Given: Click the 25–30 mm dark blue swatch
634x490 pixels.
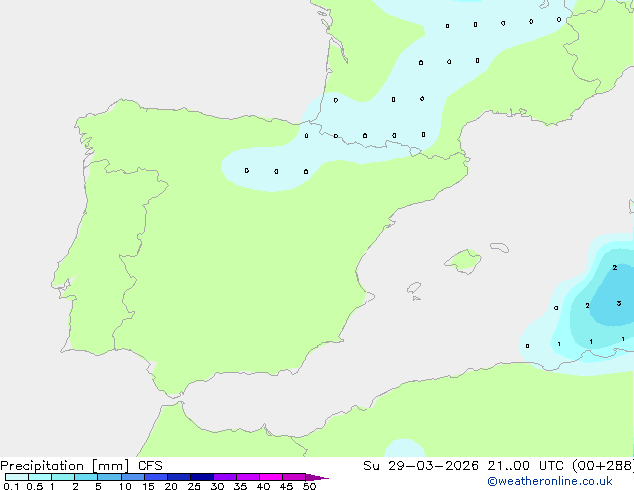Looking at the screenshot, I should (x=202, y=477).
